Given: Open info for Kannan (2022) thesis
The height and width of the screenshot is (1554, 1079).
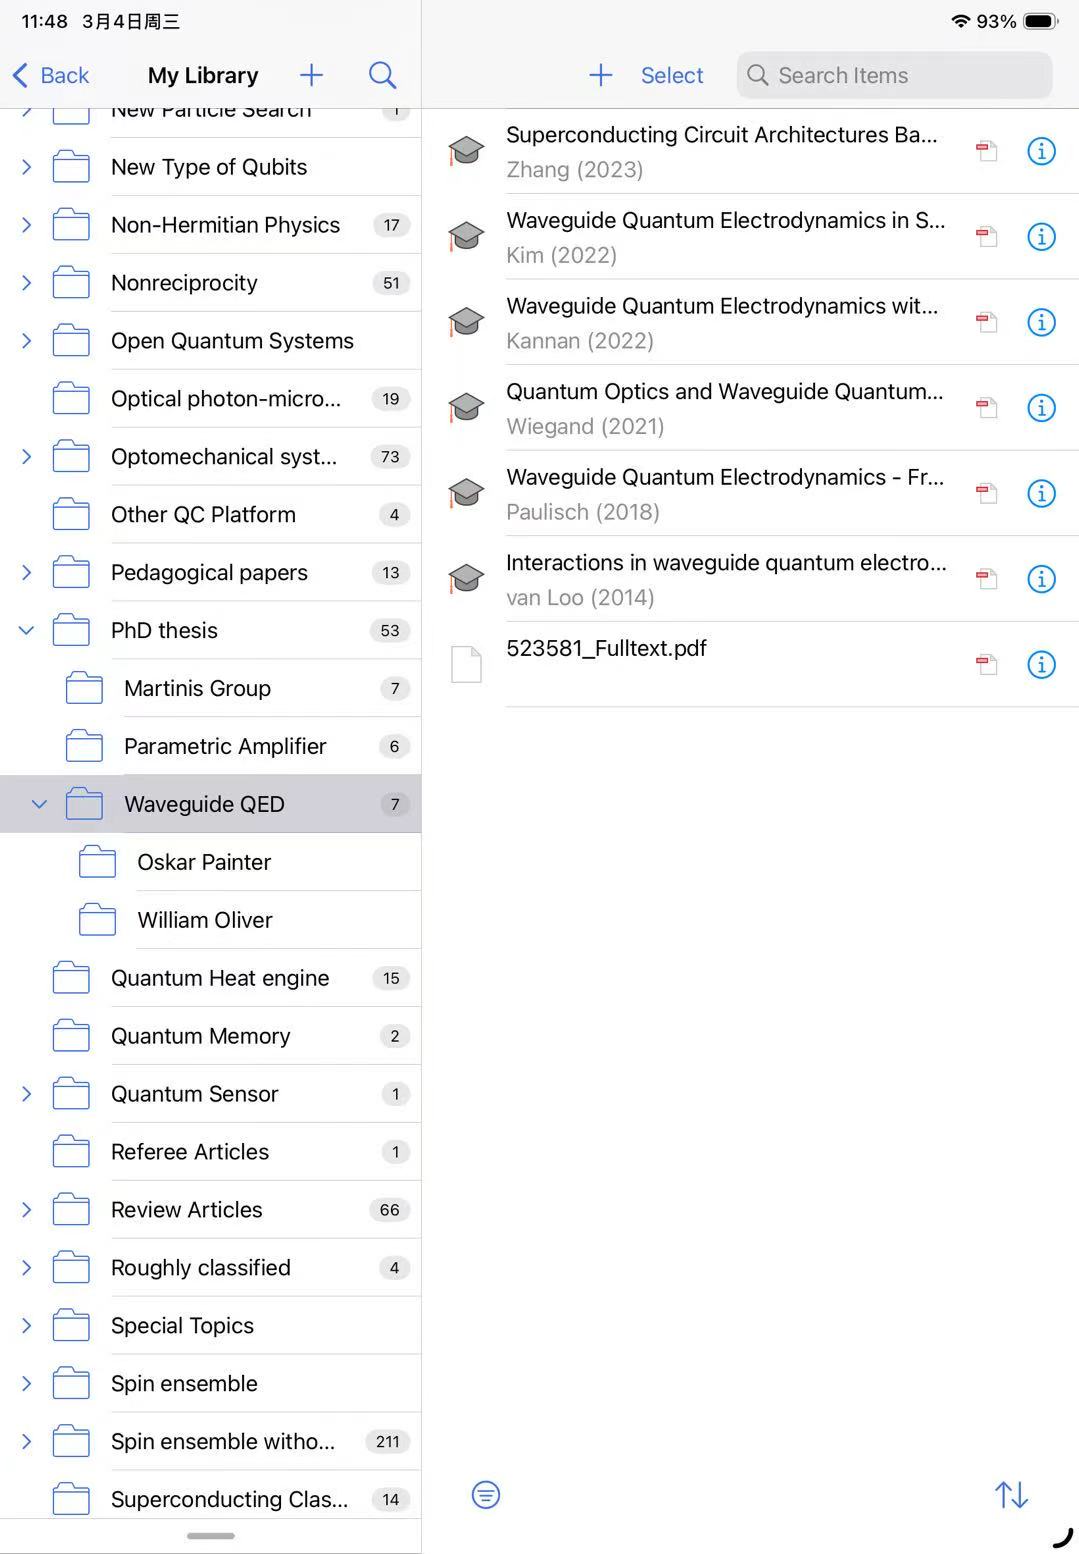Looking at the screenshot, I should click(x=1041, y=322).
